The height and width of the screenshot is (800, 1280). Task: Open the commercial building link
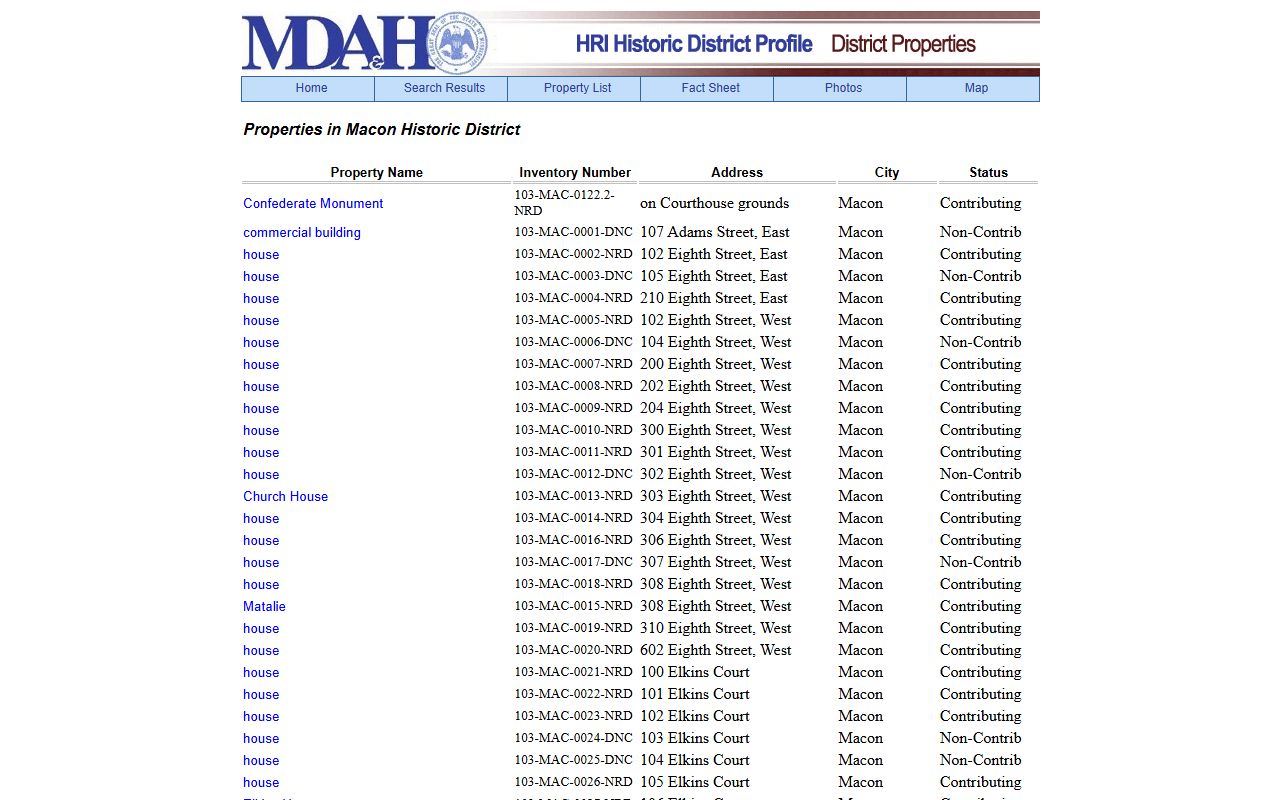coord(302,232)
